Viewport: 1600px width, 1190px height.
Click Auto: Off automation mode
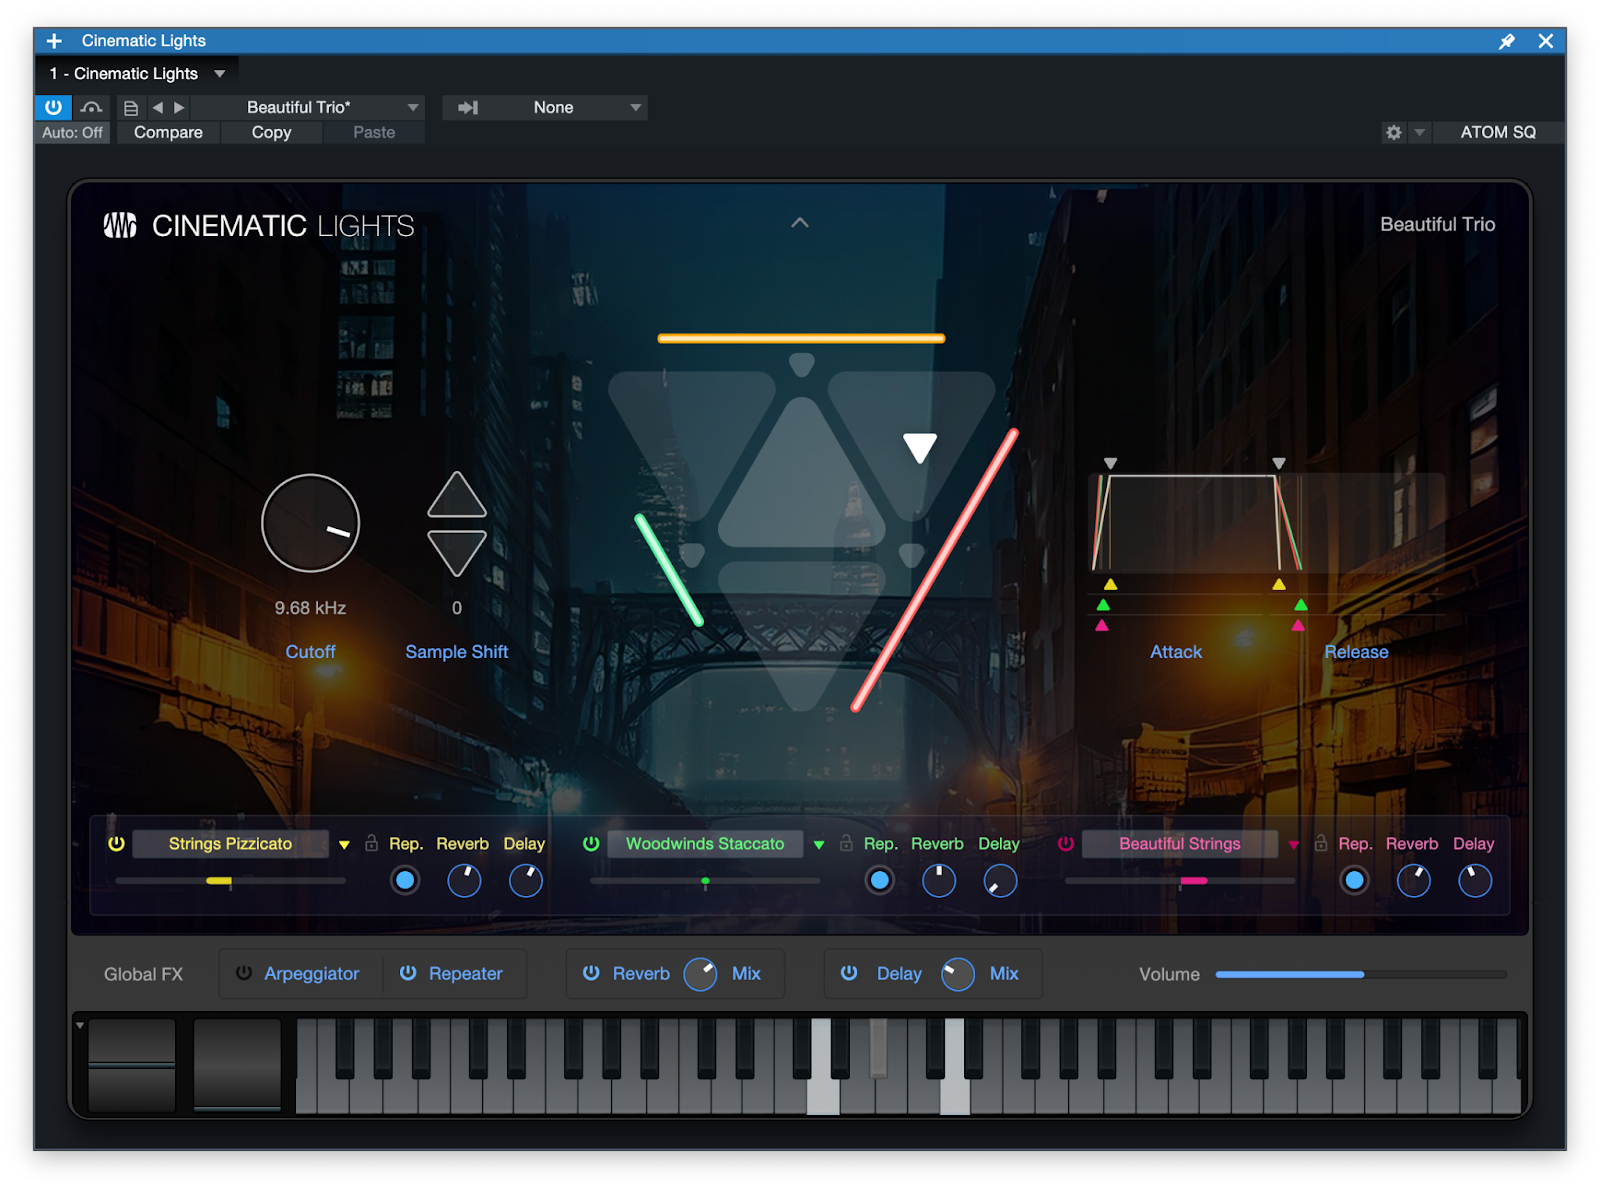coord(72,133)
